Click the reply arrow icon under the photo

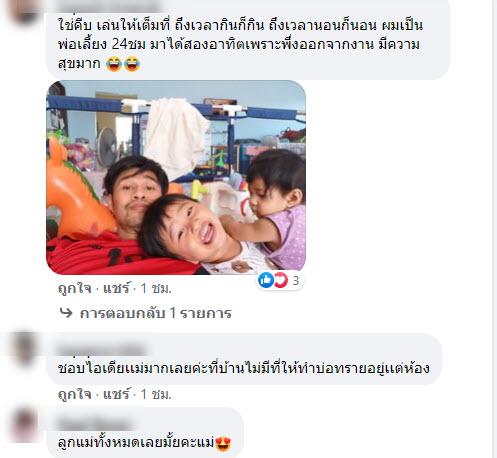[66, 313]
